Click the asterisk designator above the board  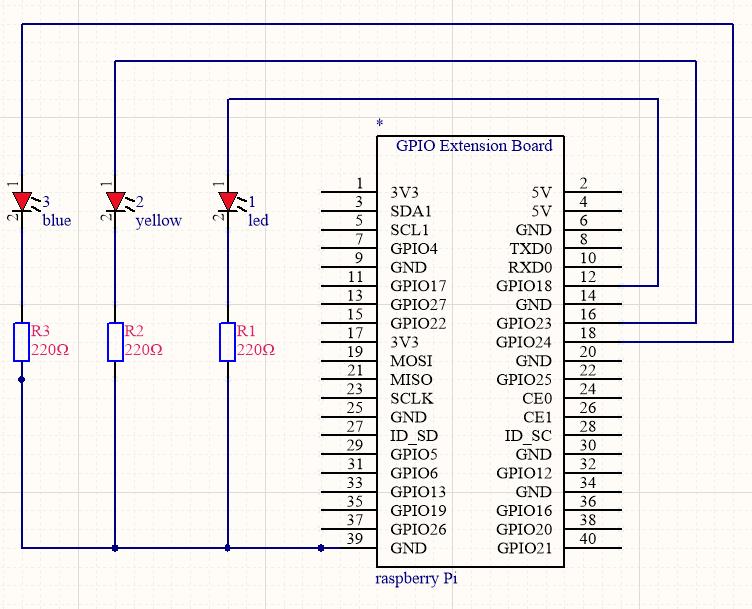379,123
